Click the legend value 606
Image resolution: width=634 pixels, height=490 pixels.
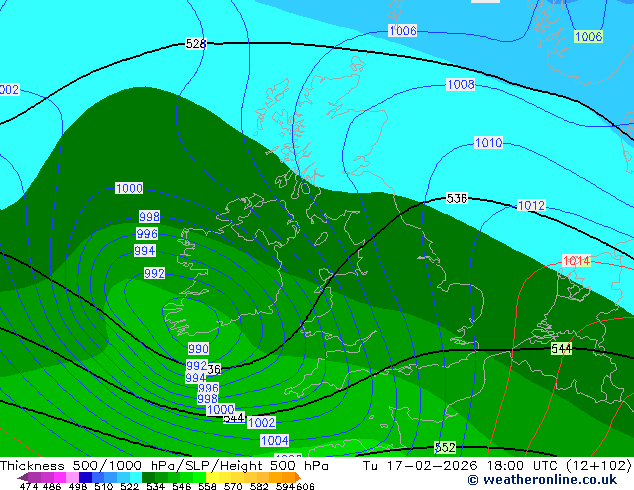tap(305, 486)
